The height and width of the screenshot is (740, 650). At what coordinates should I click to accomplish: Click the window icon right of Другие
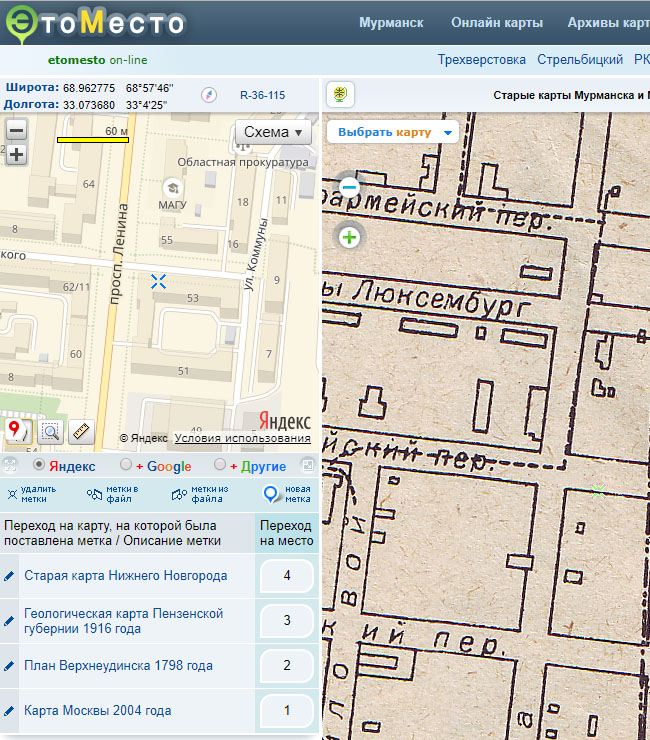(x=308, y=465)
